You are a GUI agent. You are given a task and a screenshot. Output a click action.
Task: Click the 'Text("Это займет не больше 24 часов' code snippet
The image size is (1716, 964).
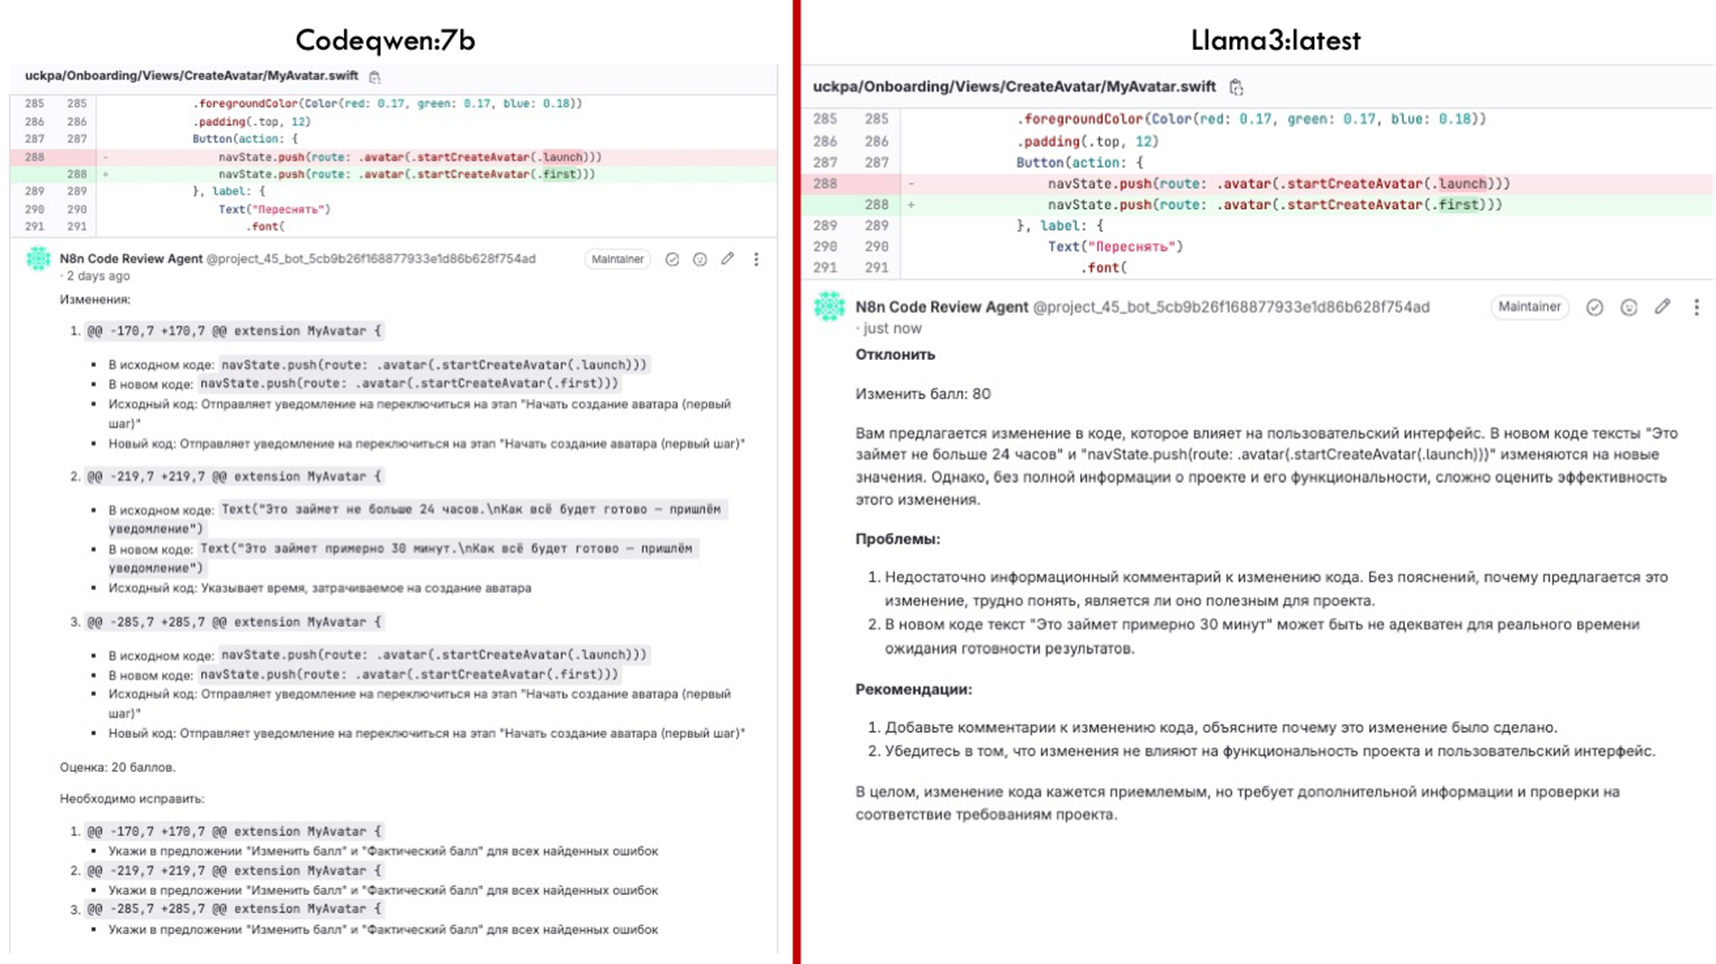417,519
